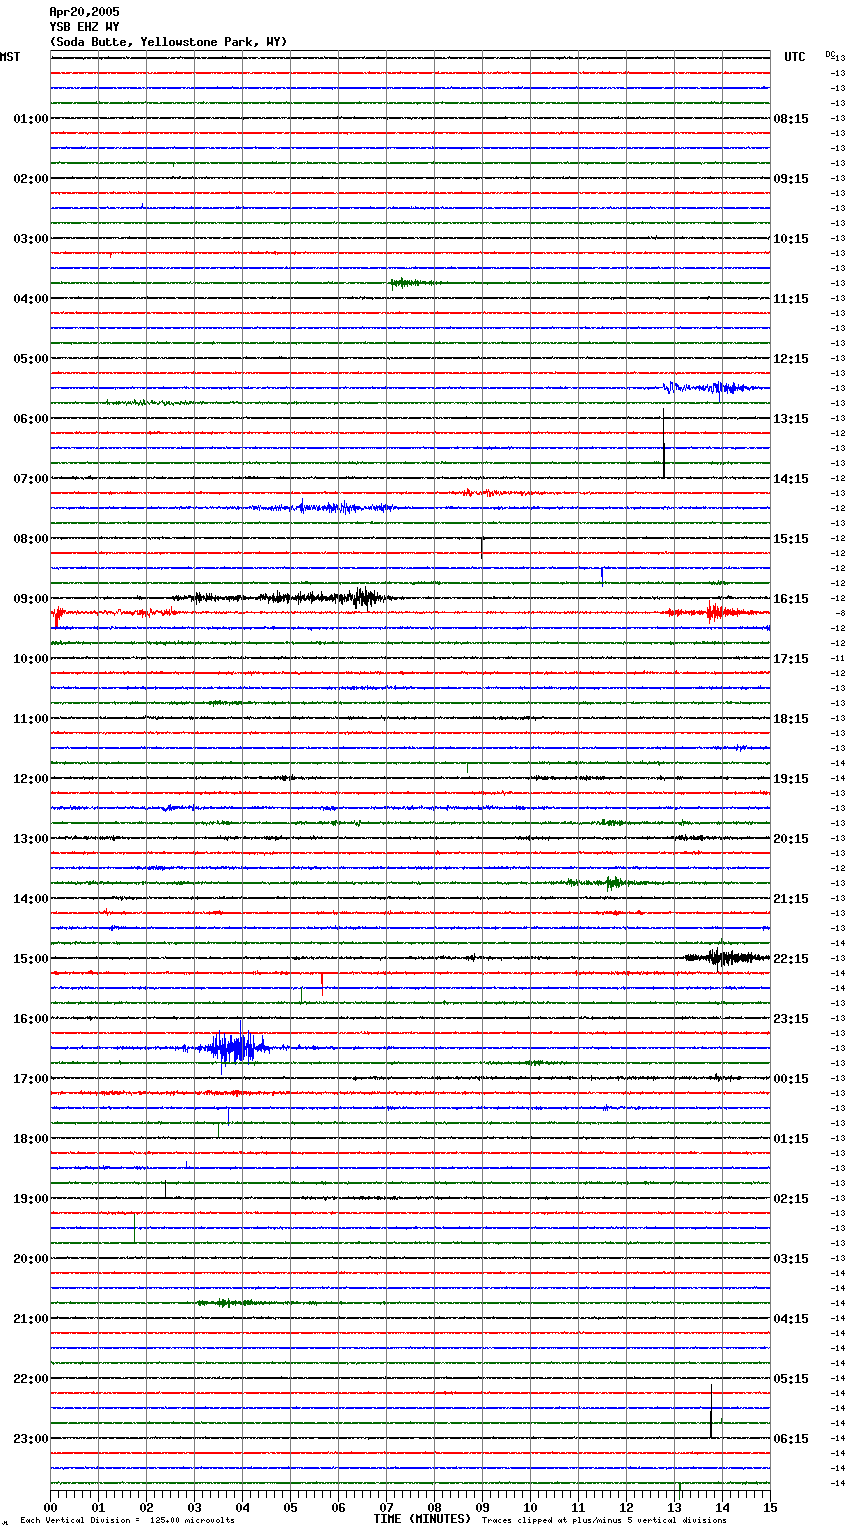This screenshot has width=850, height=1534.
Task: Click the 'MST' column label
Action: pos(10,57)
